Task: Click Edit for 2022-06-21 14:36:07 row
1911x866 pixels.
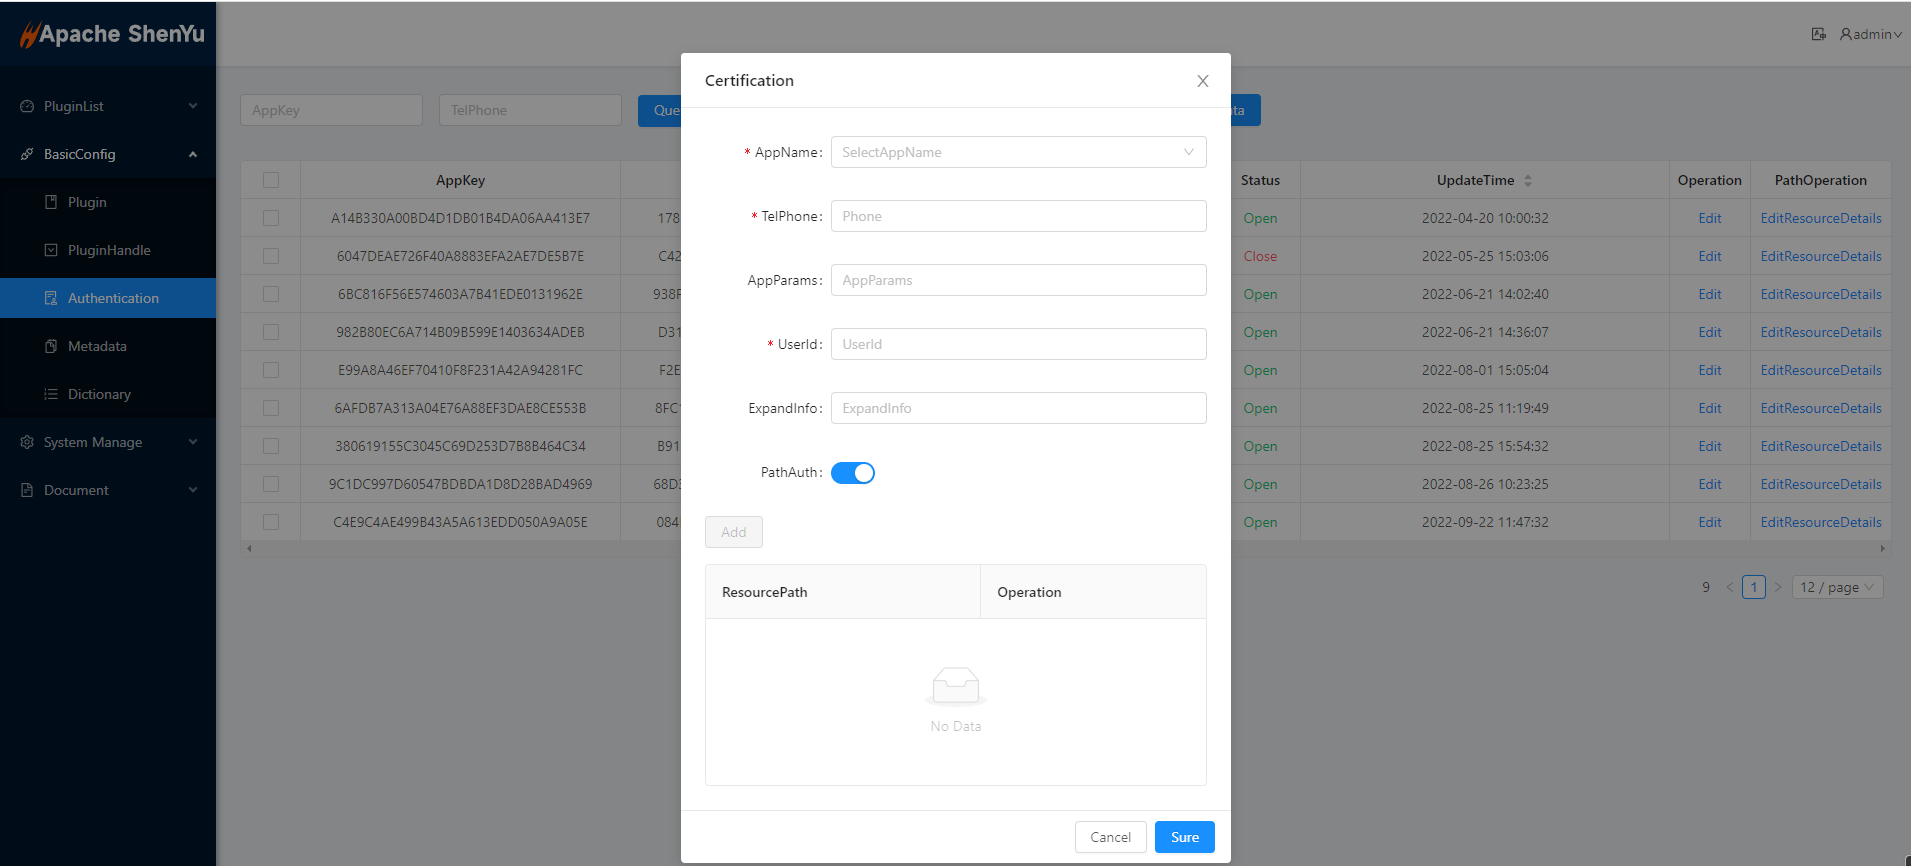Action: (1709, 332)
